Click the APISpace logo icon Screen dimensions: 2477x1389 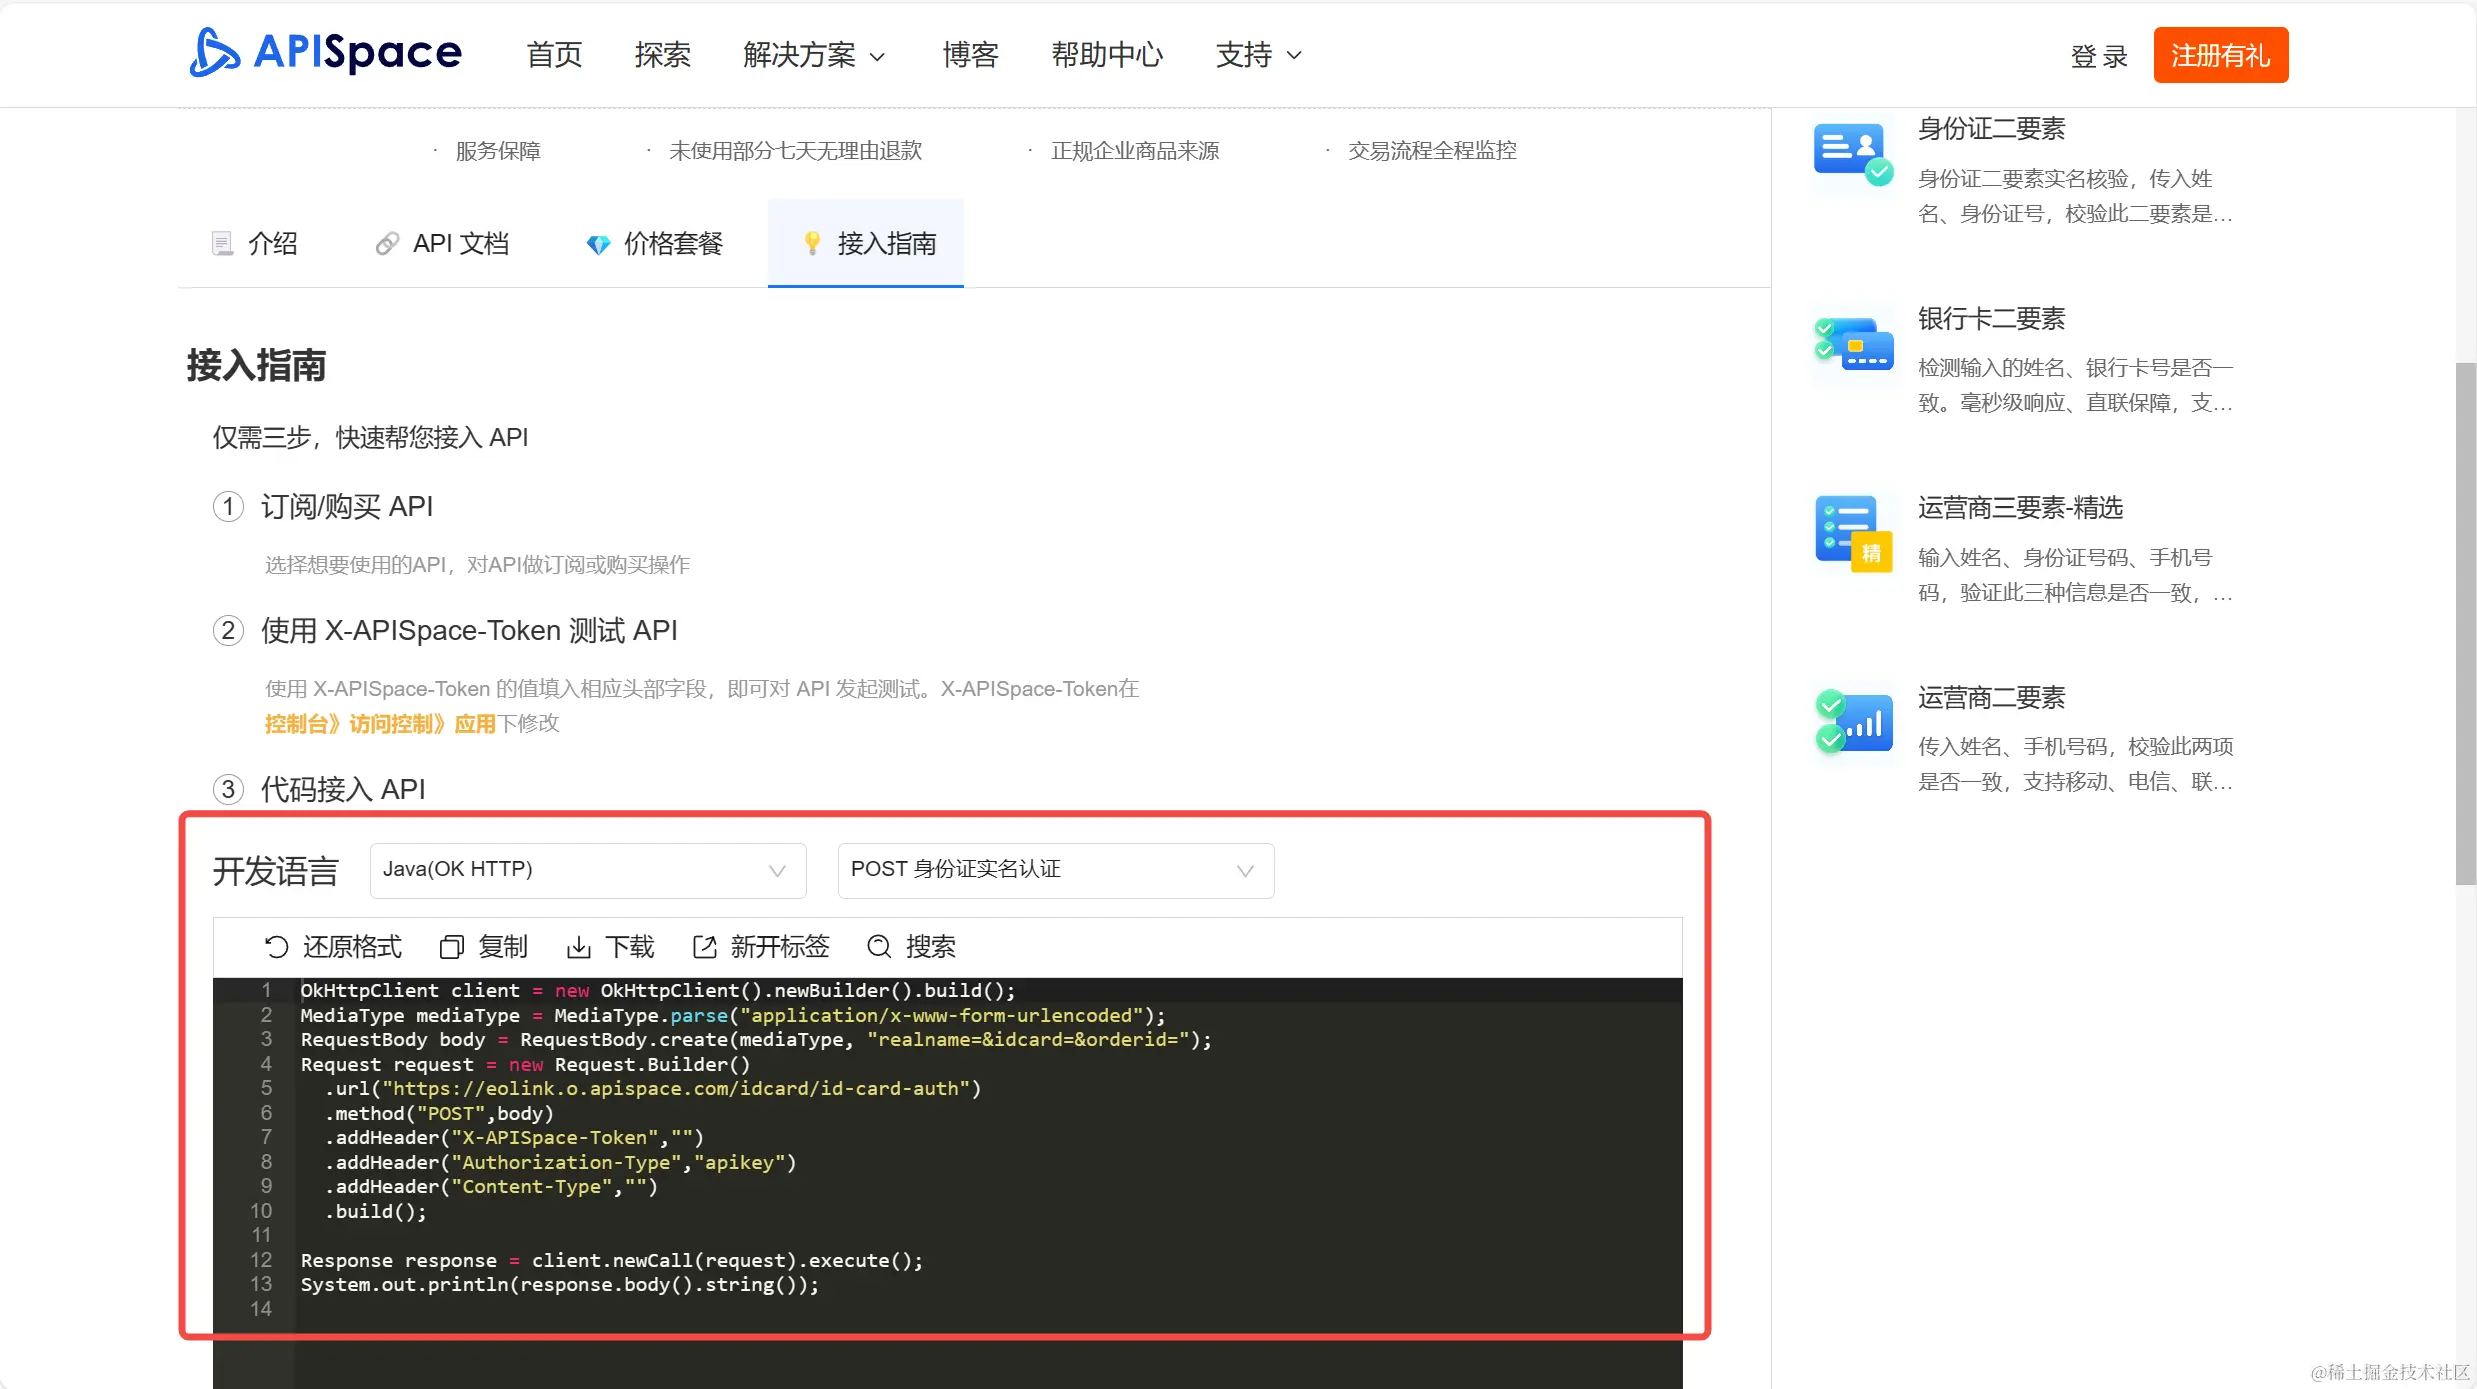(x=215, y=52)
